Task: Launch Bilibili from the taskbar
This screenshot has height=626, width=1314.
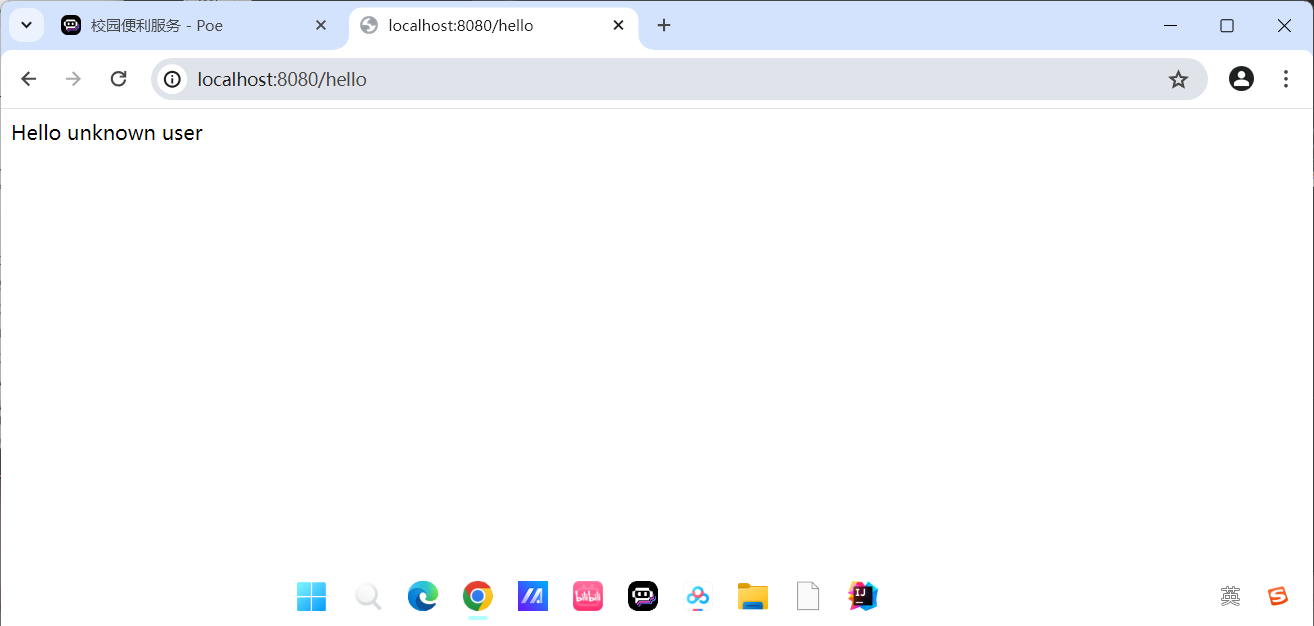Action: pos(588,596)
